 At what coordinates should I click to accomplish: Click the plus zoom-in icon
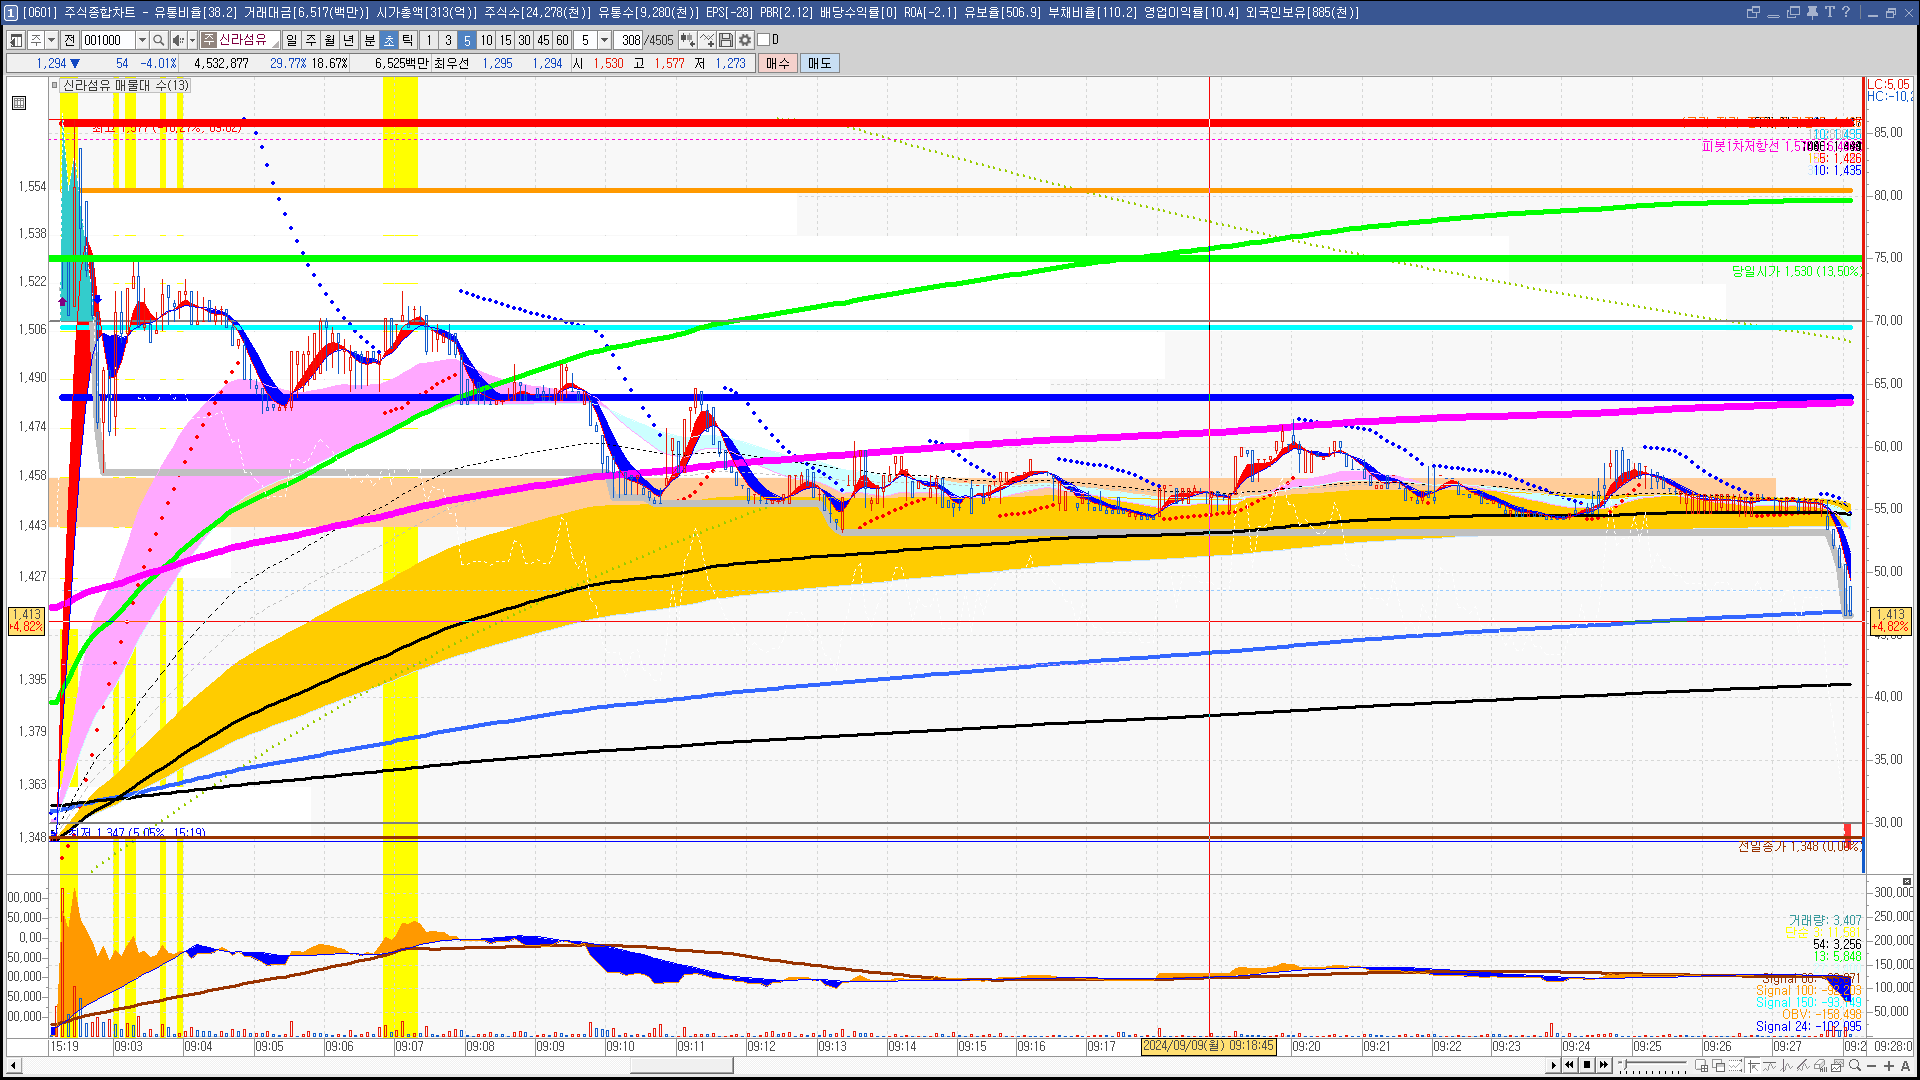click(1889, 1066)
